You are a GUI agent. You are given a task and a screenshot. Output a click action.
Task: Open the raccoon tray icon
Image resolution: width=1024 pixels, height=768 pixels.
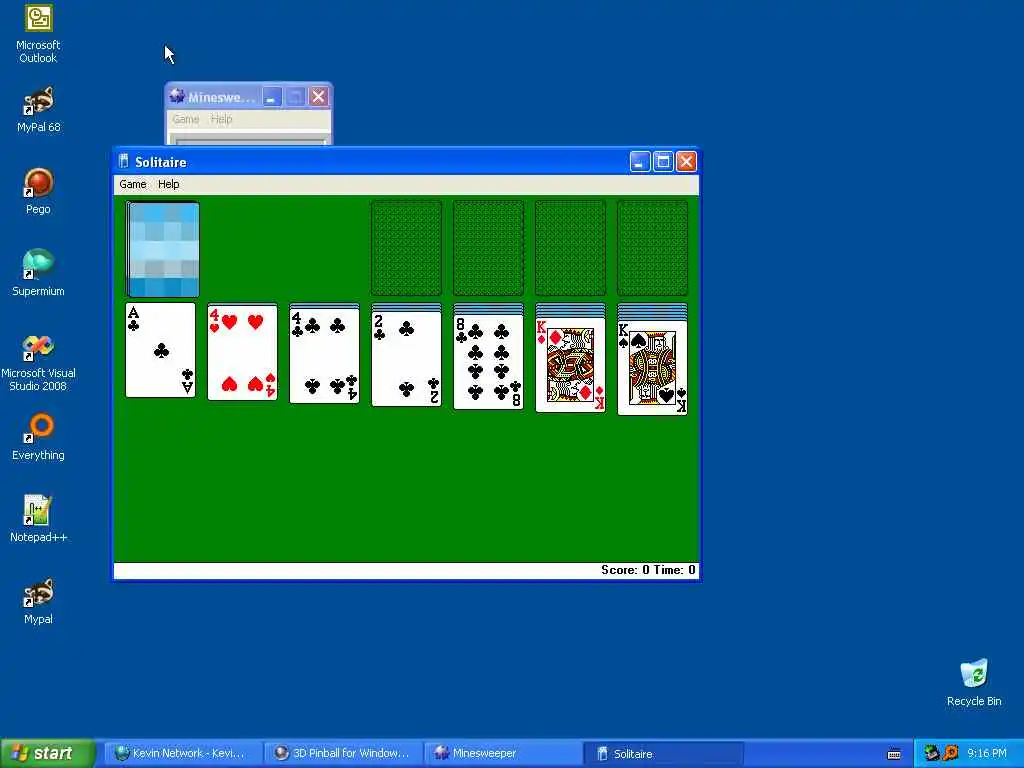click(x=931, y=754)
